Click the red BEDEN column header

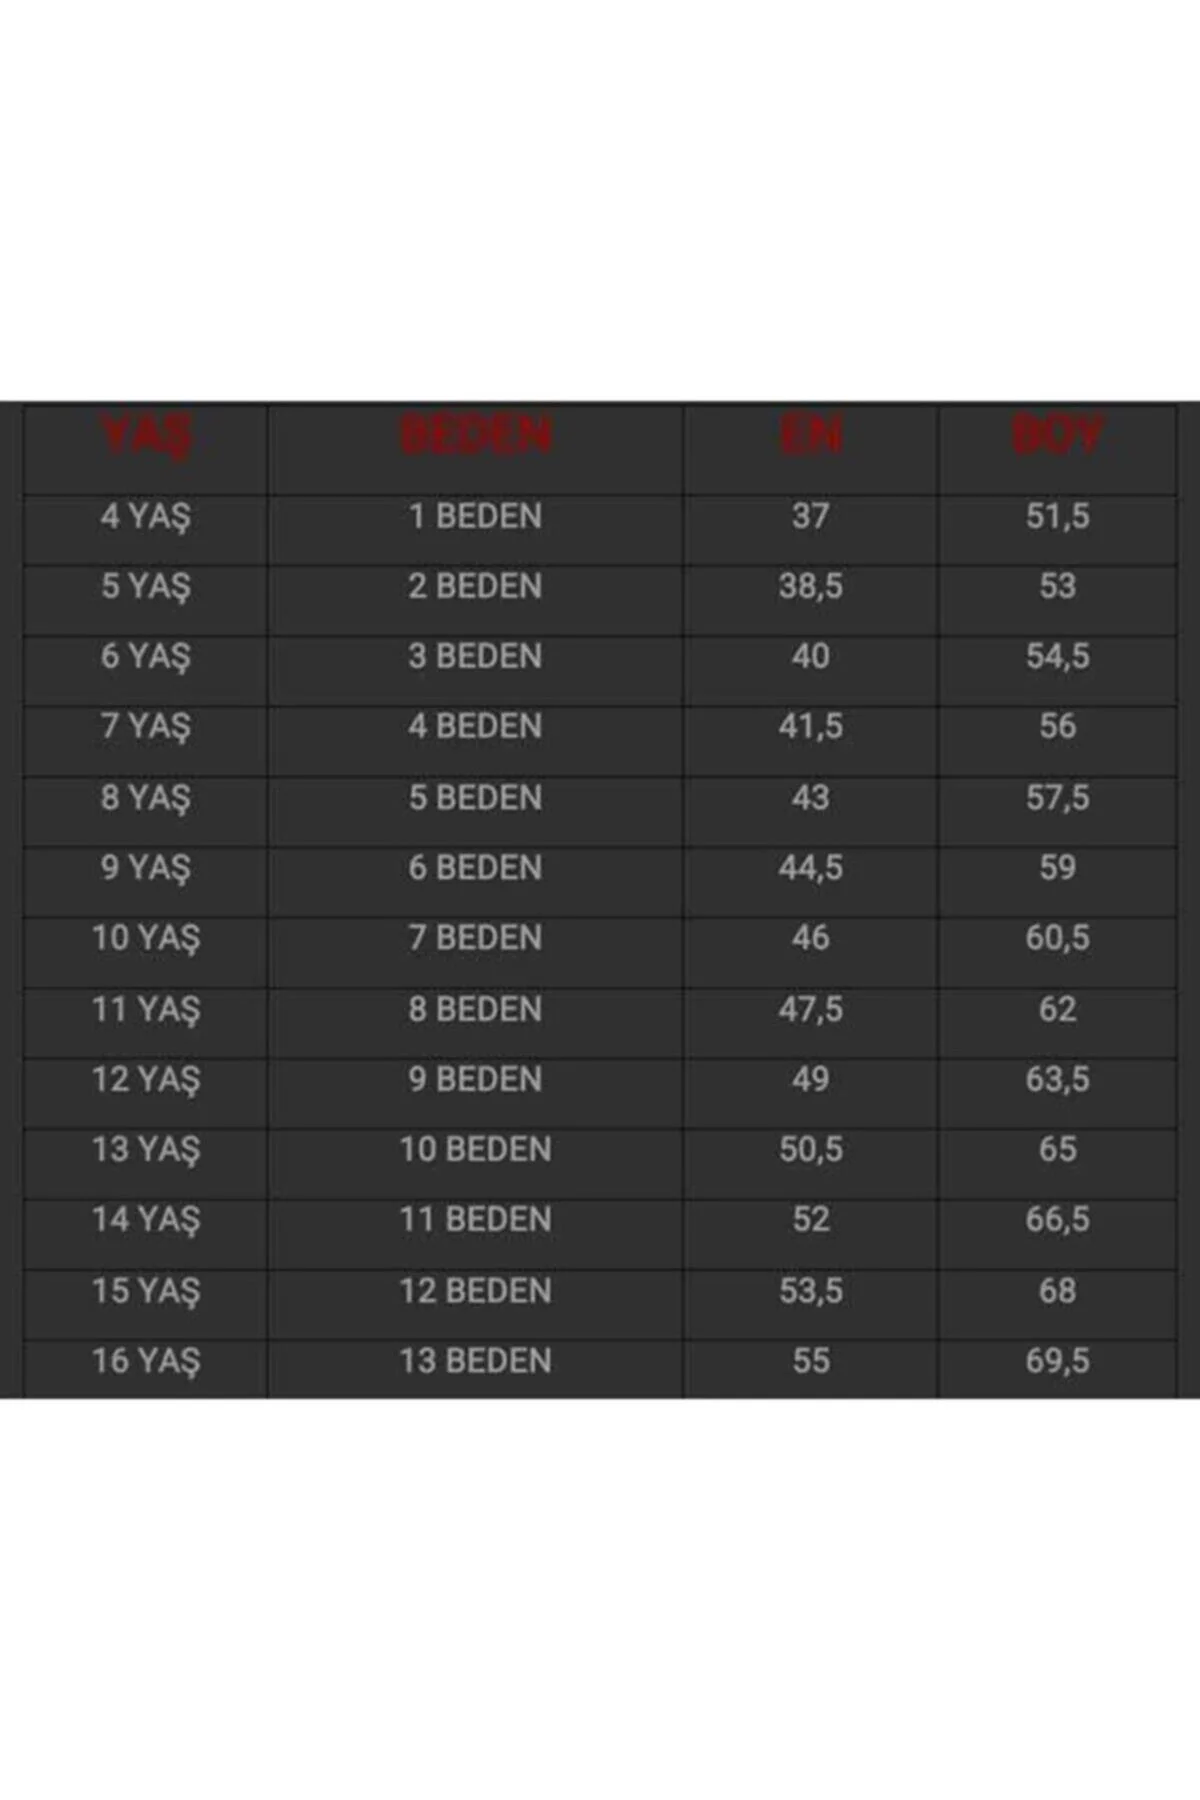[x=475, y=436]
